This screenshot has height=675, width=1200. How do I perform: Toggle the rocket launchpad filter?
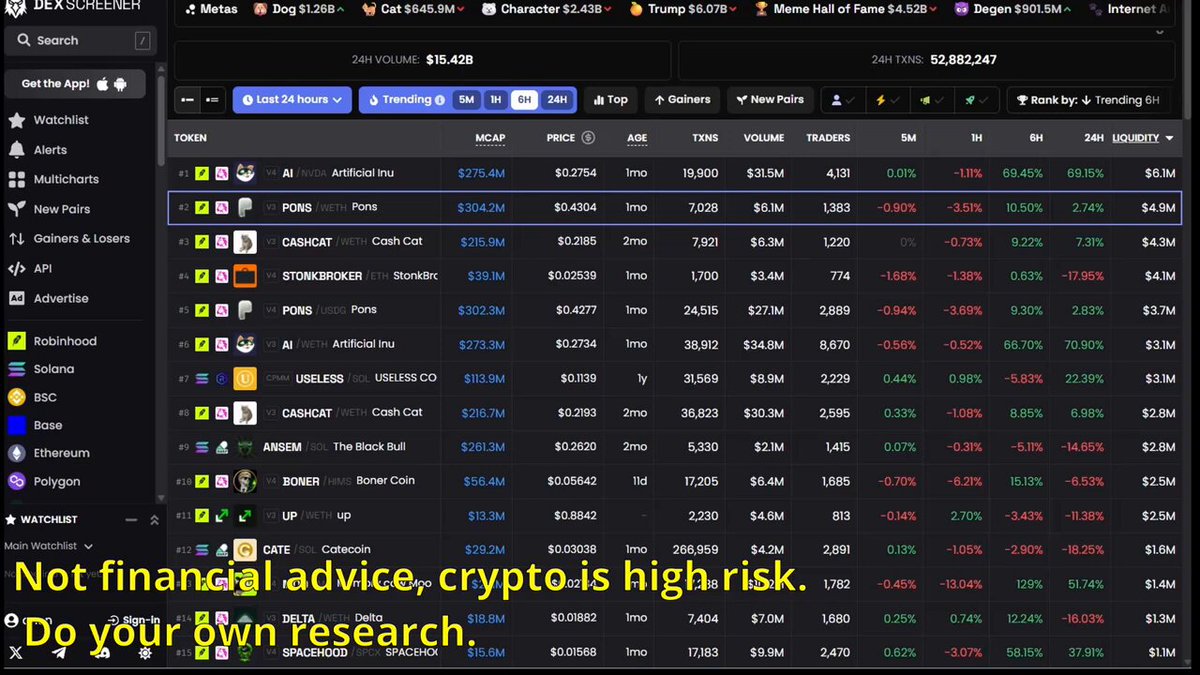(977, 100)
